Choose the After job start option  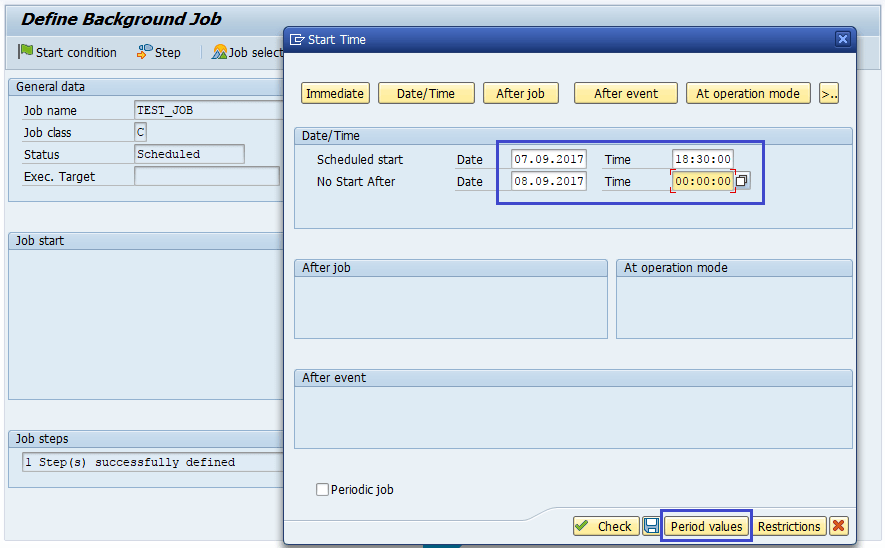click(520, 93)
